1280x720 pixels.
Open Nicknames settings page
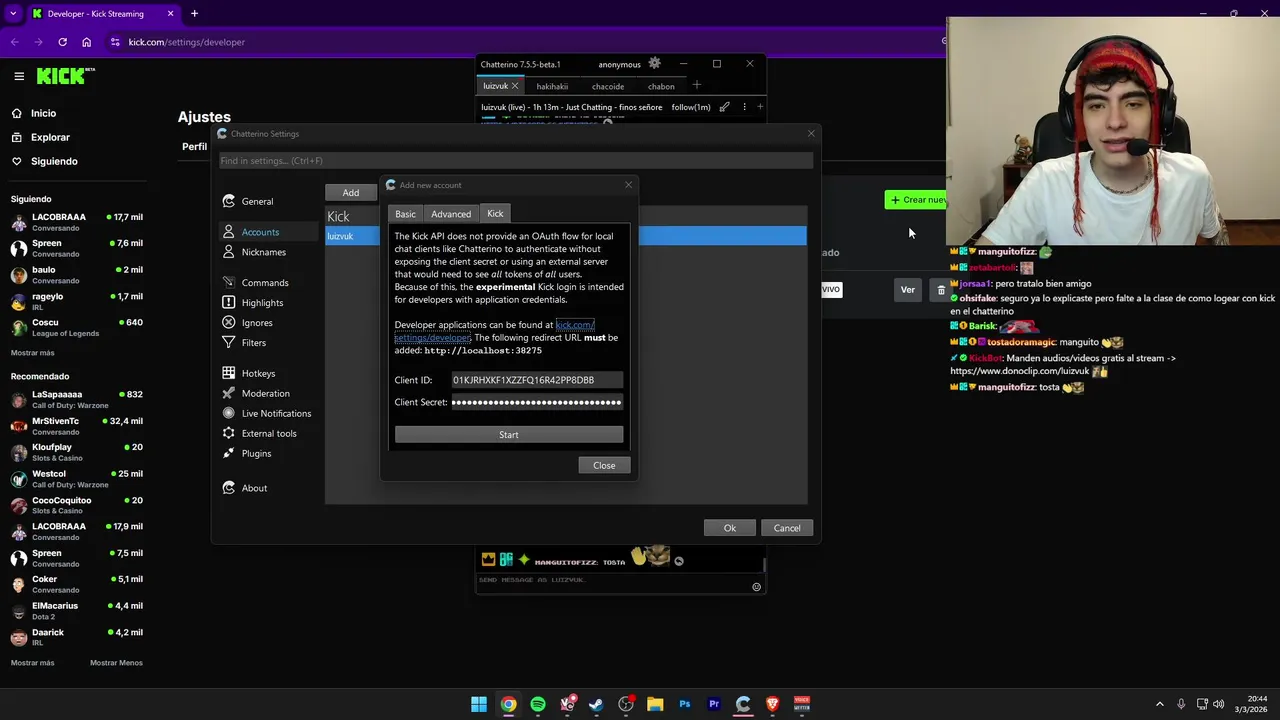click(x=264, y=252)
